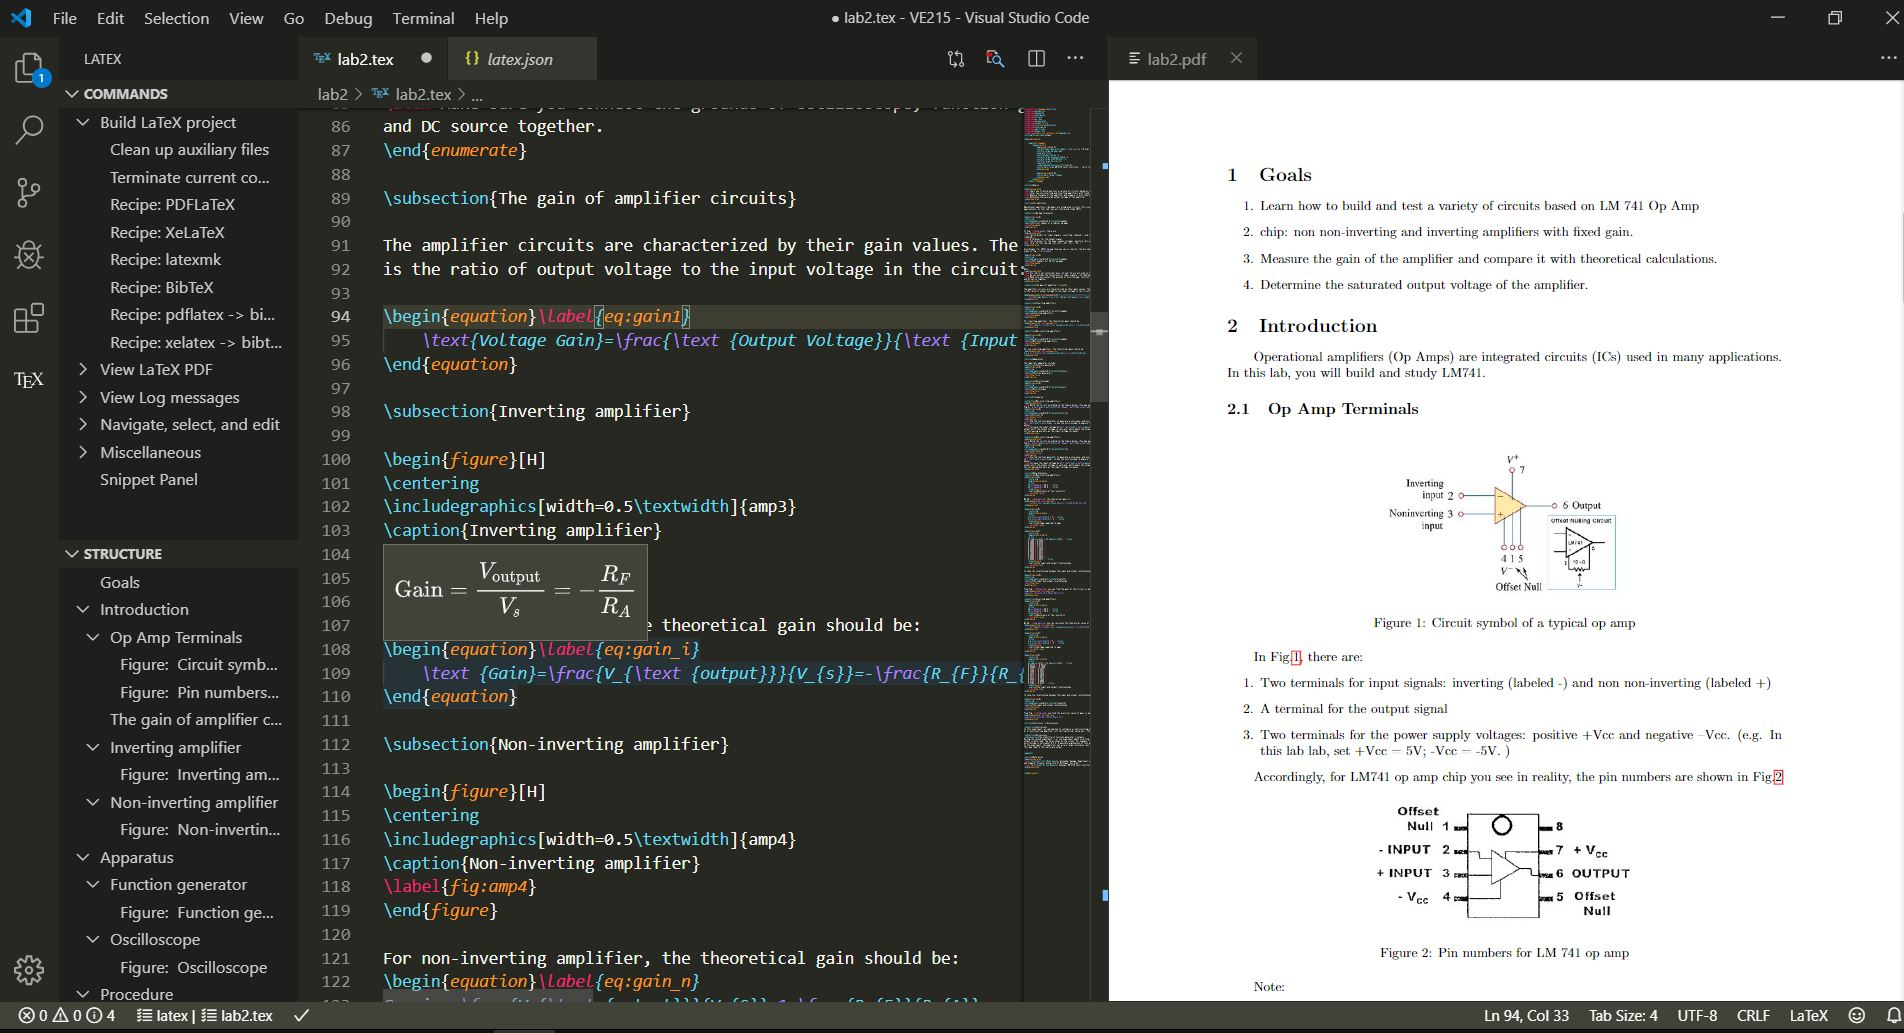Collapse the Build LaTeX project section
The width and height of the screenshot is (1904, 1033).
click(84, 122)
